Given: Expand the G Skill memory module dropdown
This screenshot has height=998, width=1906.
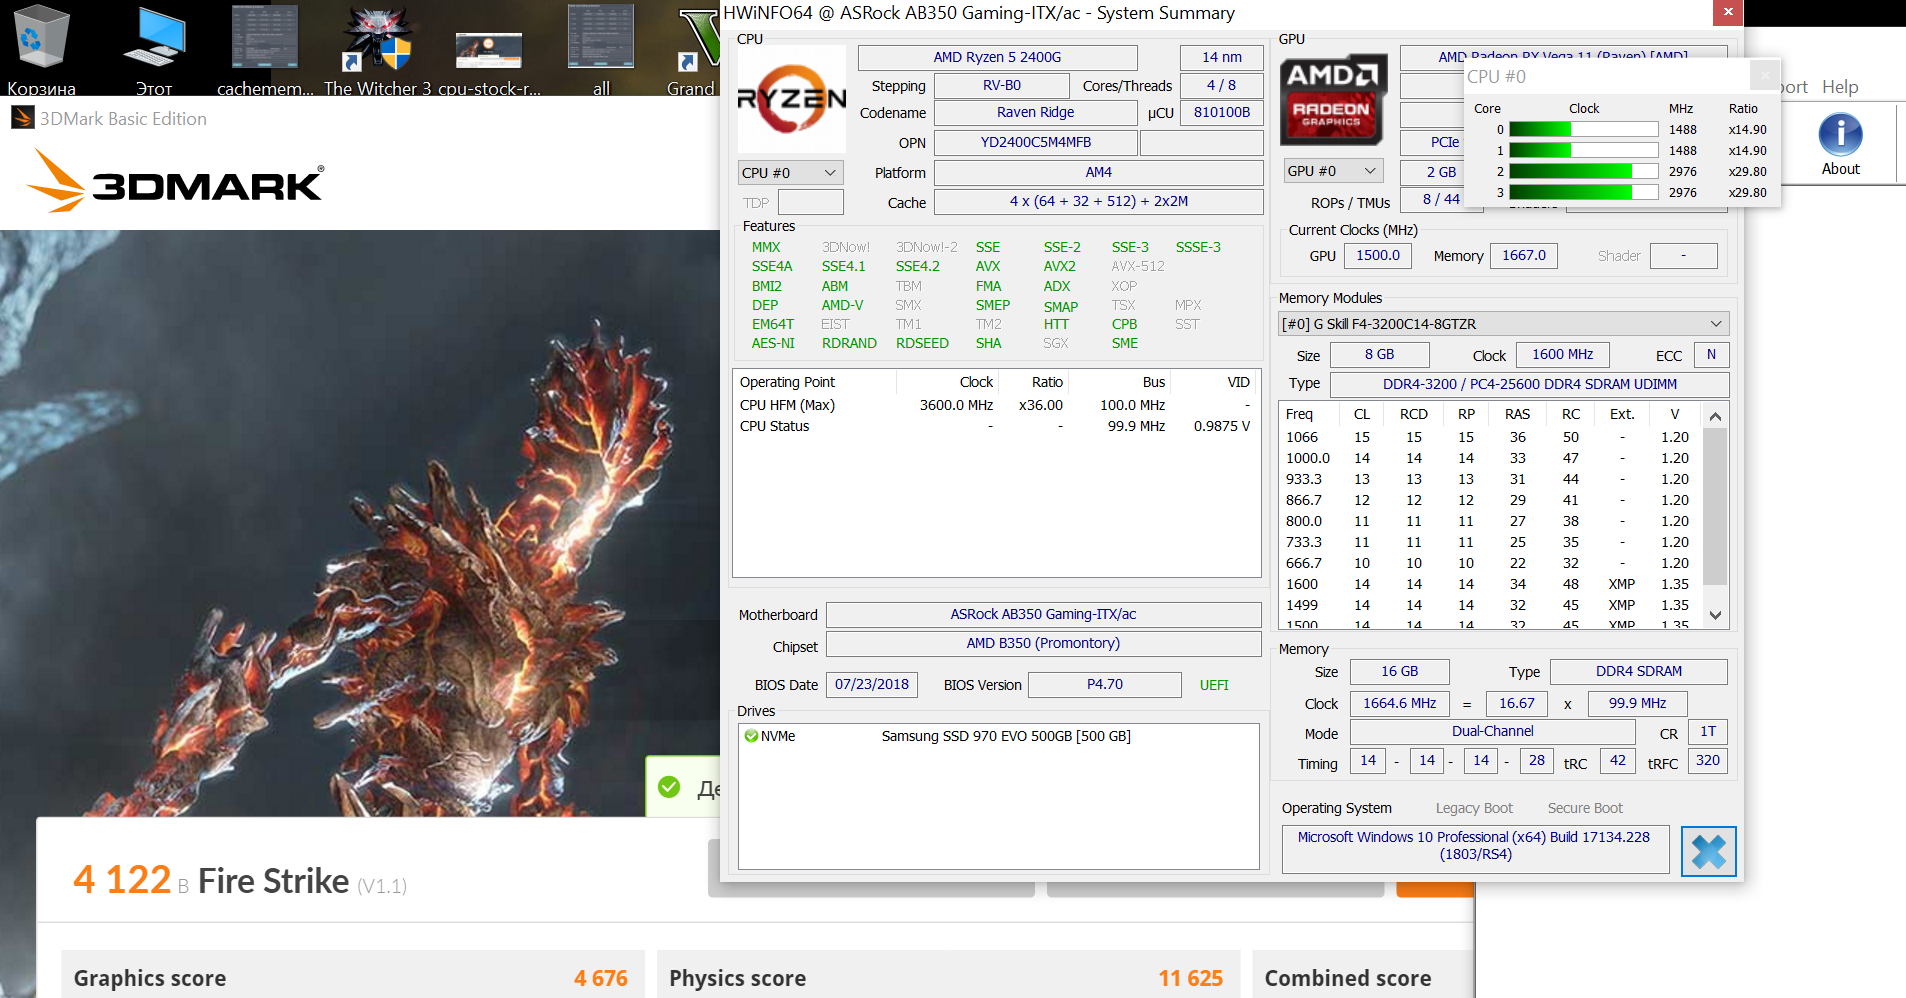Looking at the screenshot, I should coord(1504,324).
